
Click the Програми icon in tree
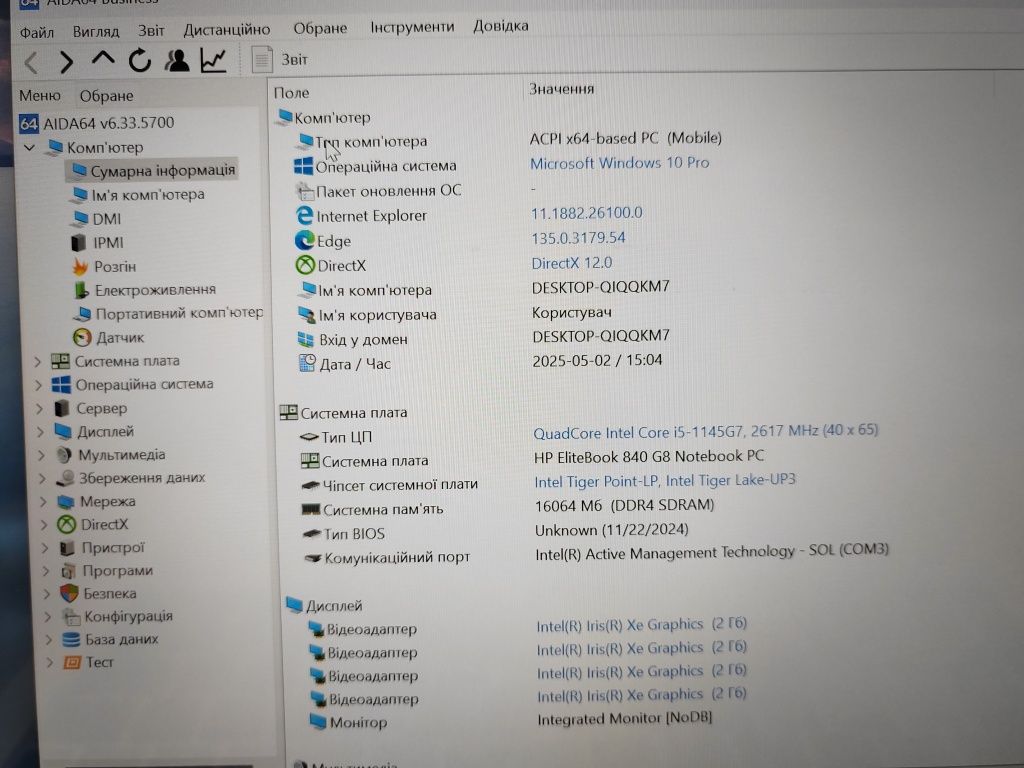(x=69, y=571)
